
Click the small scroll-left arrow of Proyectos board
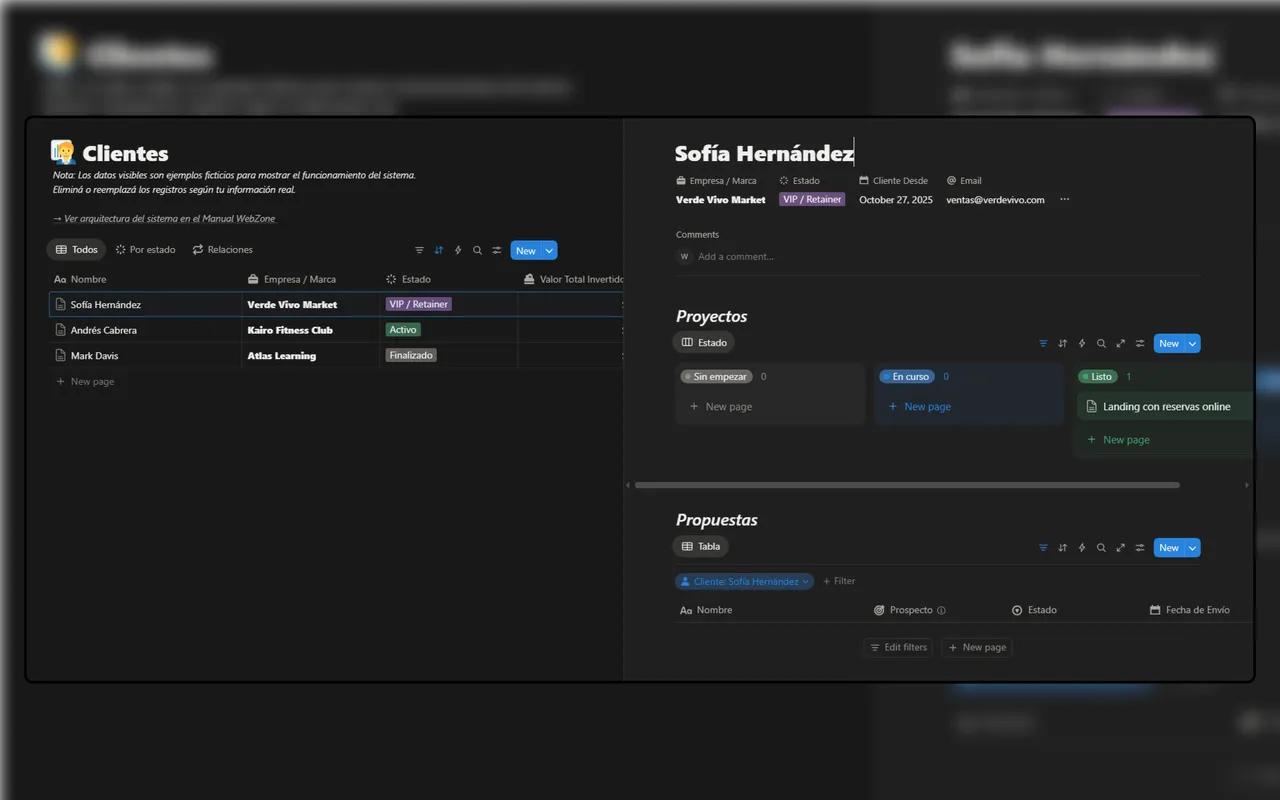click(628, 485)
